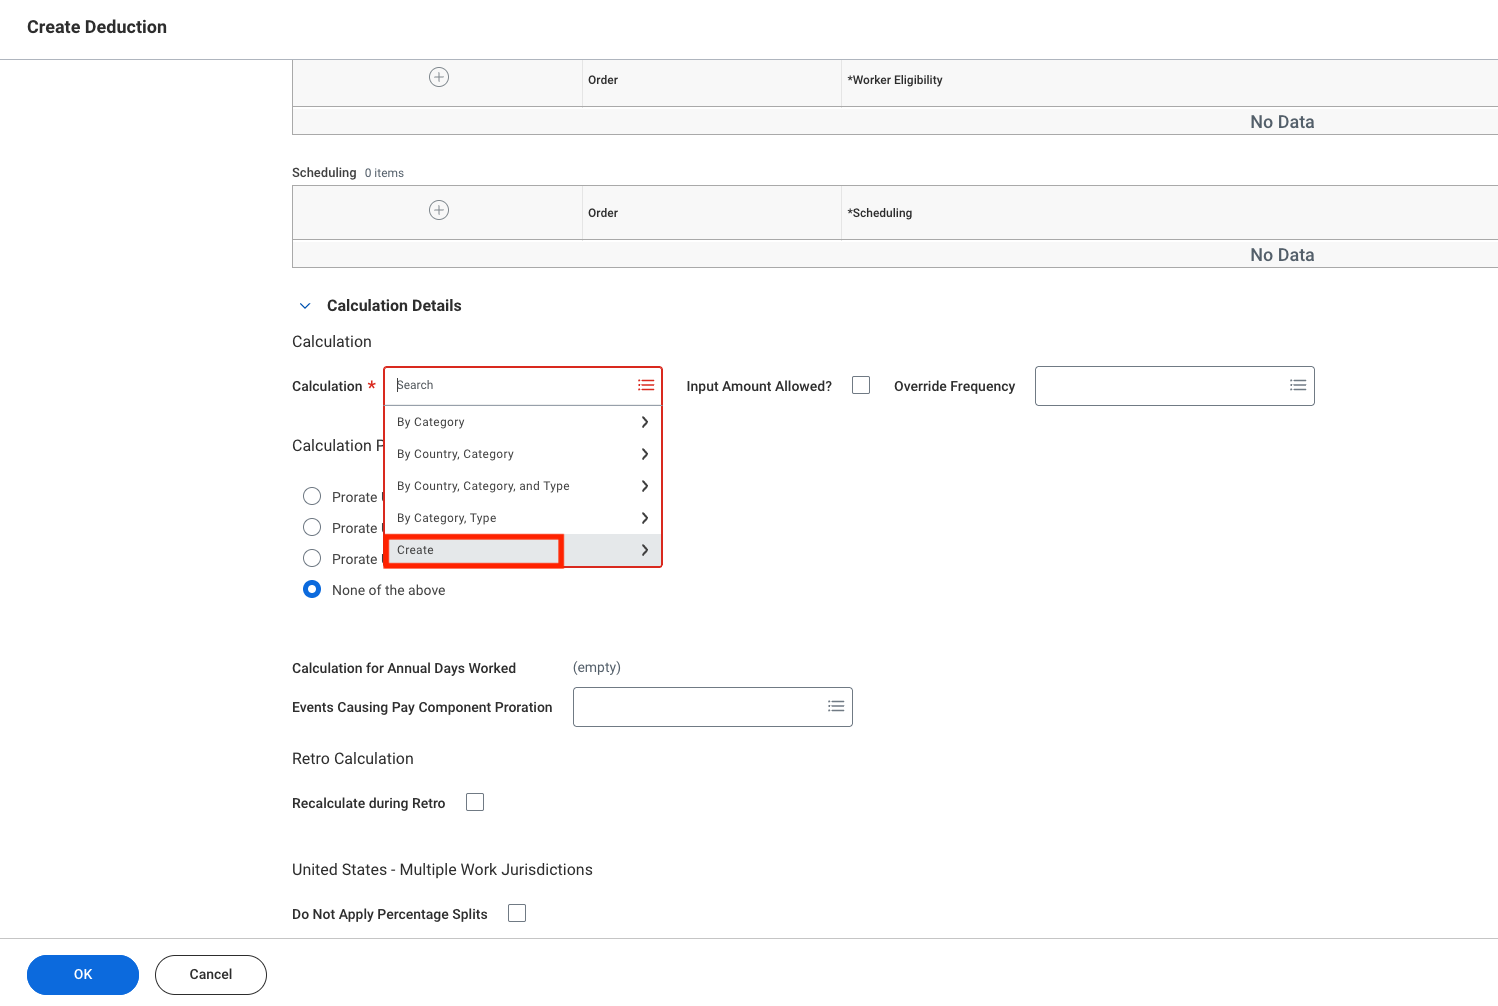Click the Override Frequency input field
This screenshot has width=1498, height=1006.
(1175, 386)
